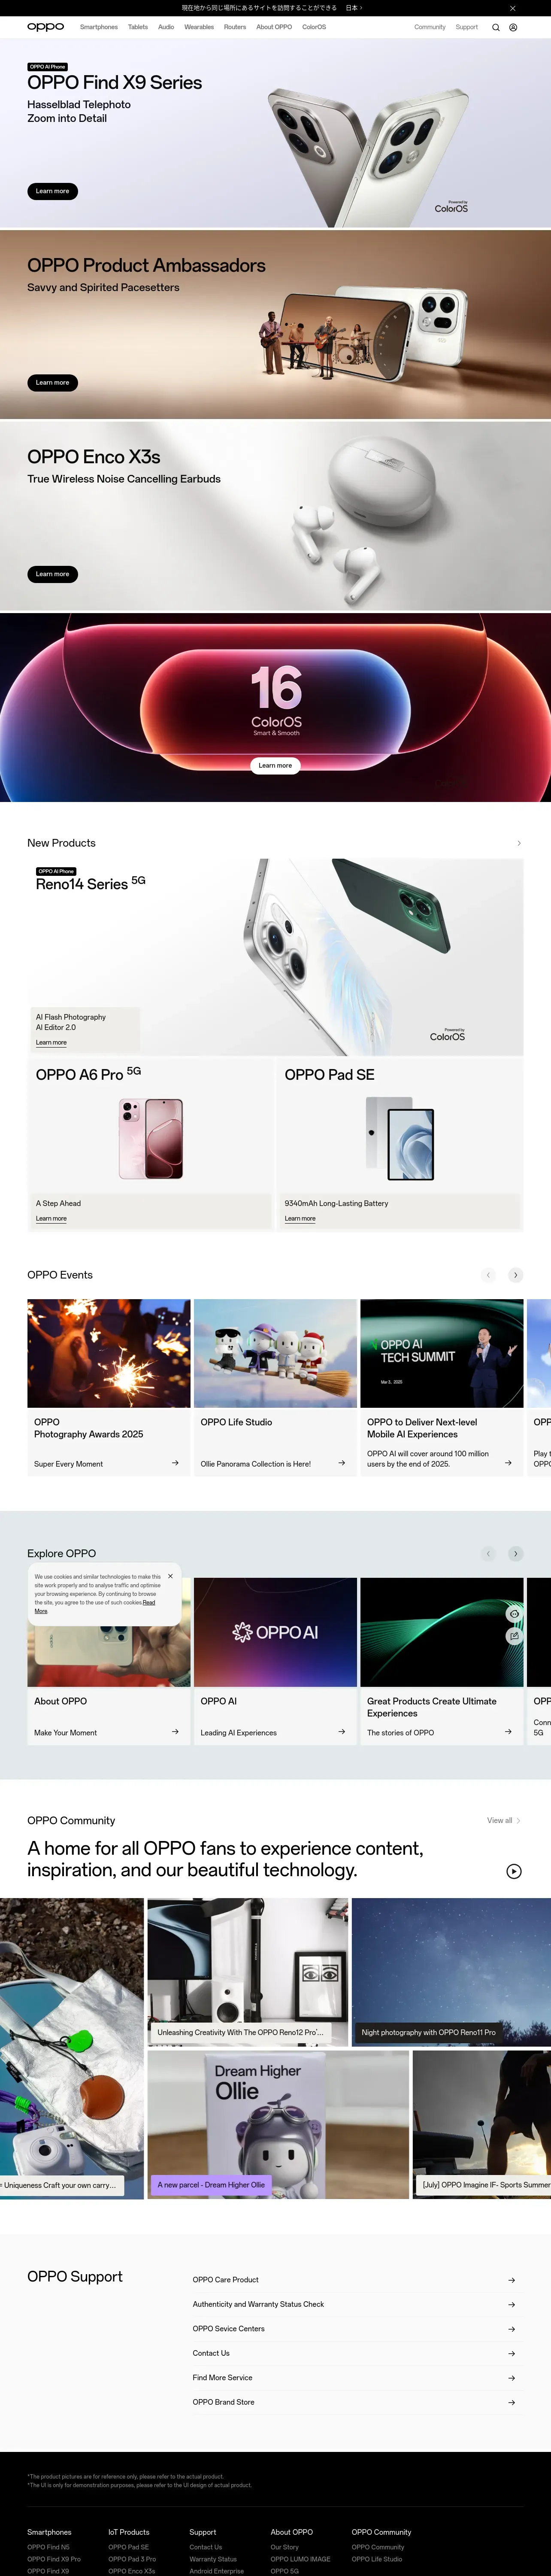
Task: Open OPPO LUMO IMAGE footer link
Action: tap(300, 2559)
